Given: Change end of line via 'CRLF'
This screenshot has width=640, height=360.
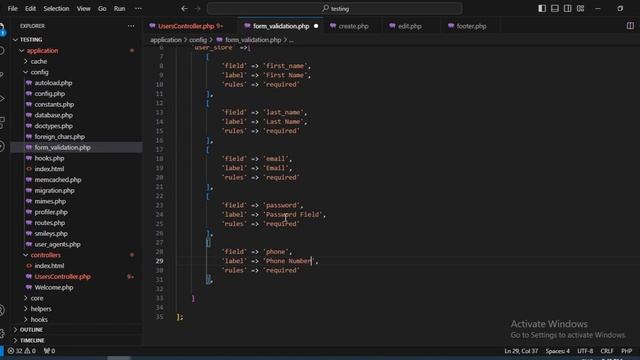Looking at the screenshot, I should (607, 351).
